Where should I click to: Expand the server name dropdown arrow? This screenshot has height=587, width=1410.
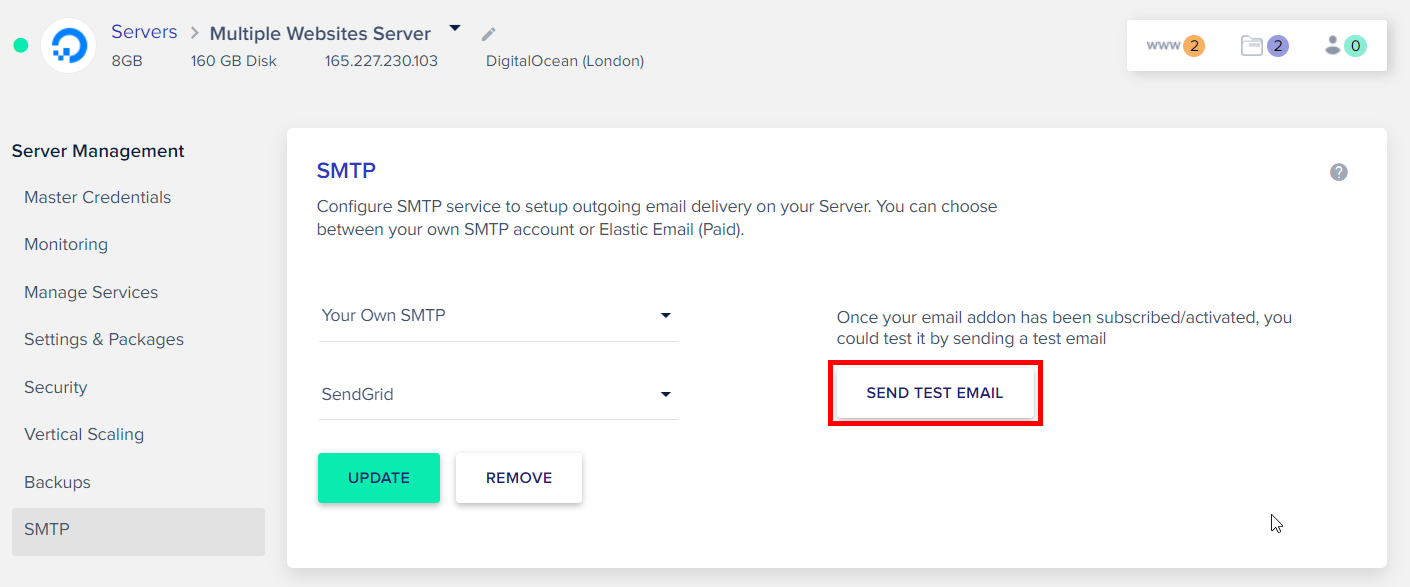(x=455, y=28)
